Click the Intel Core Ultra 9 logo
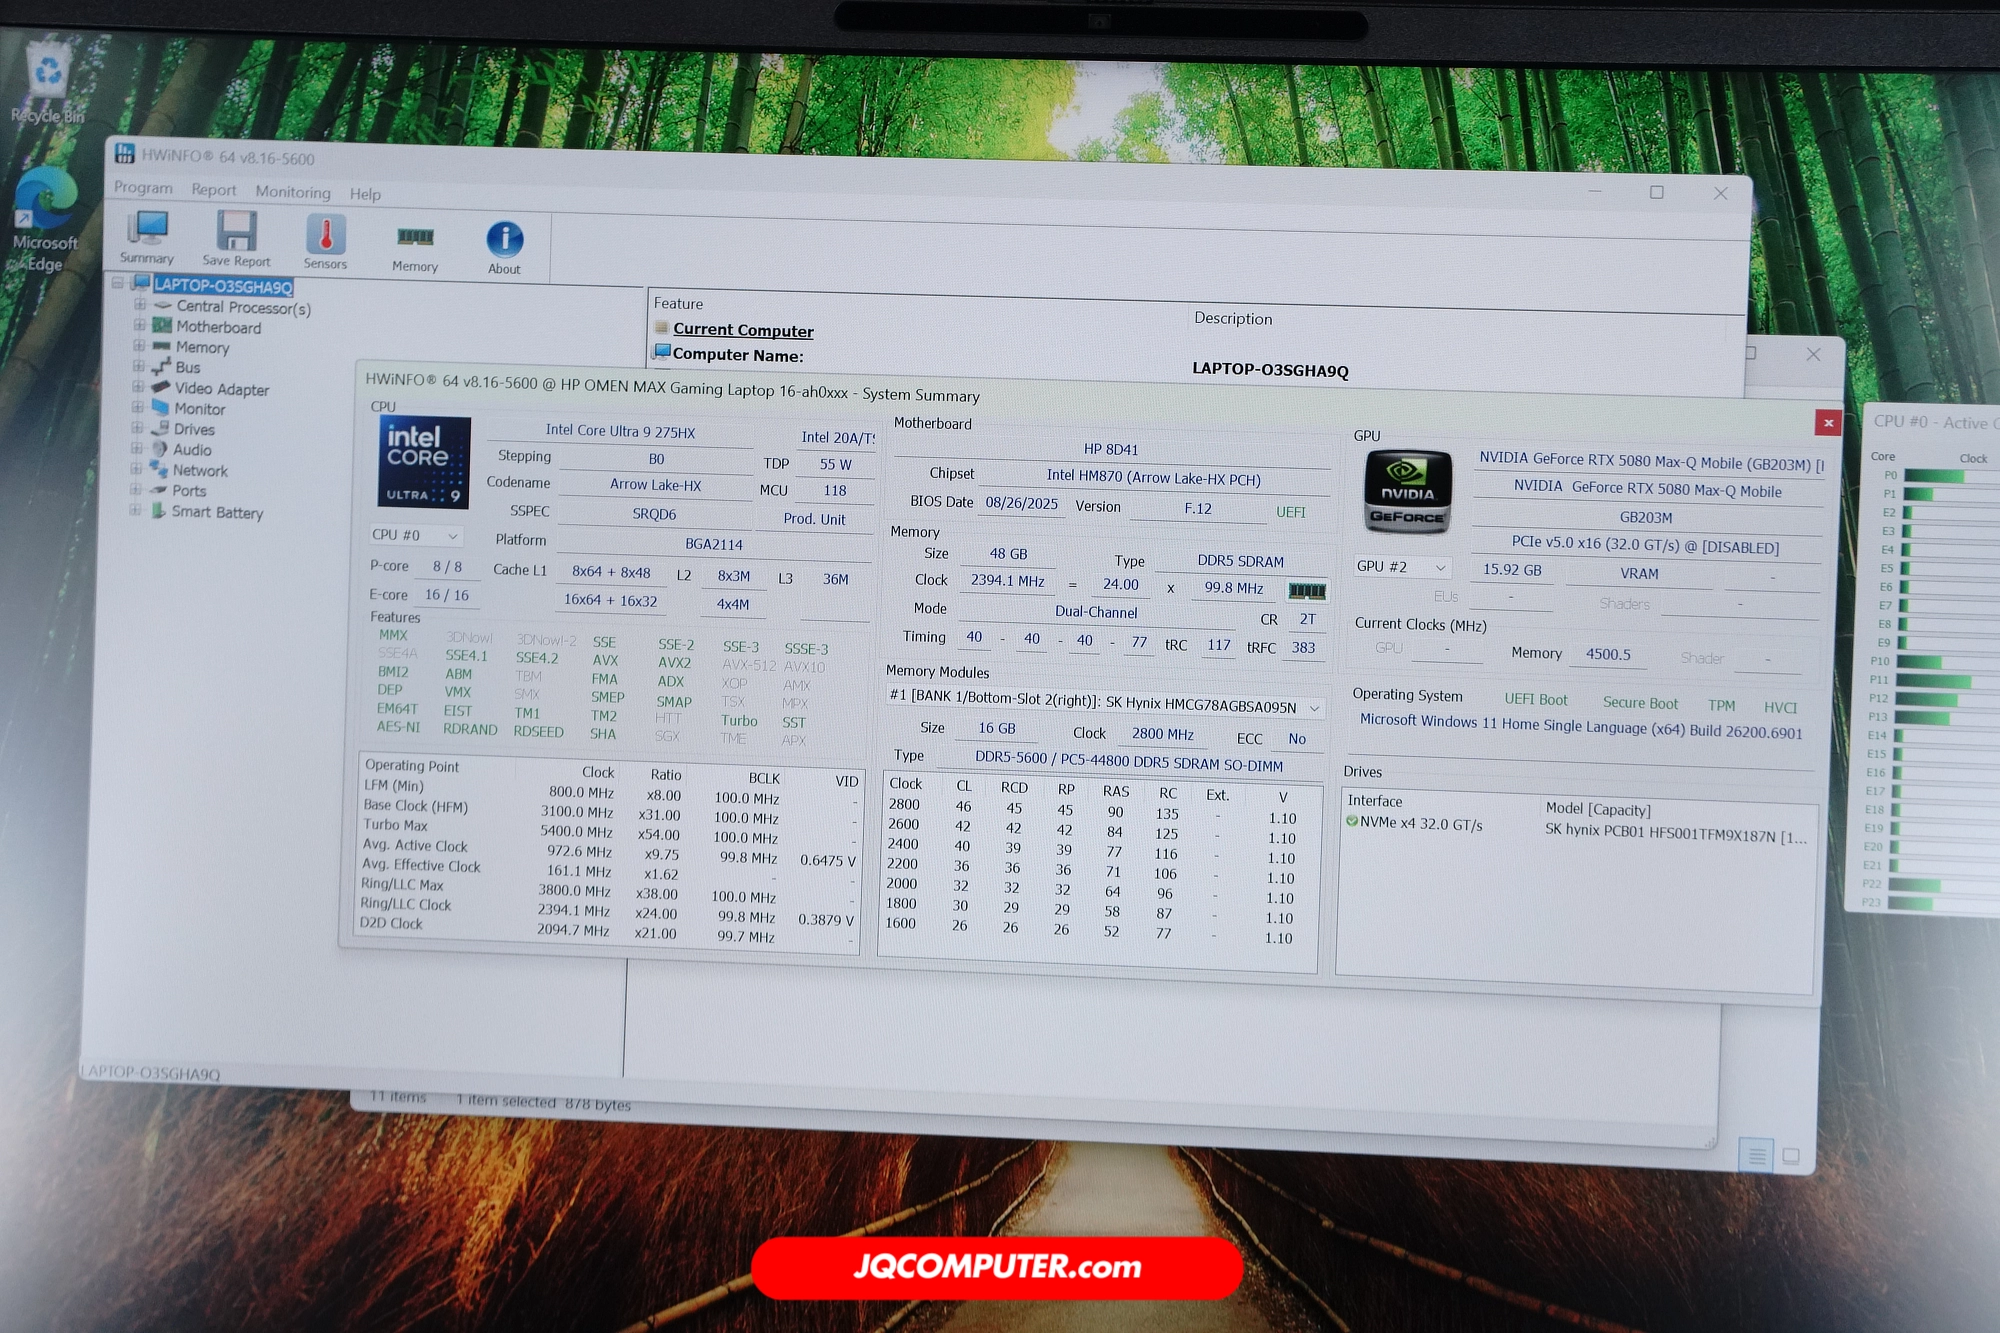 (424, 463)
